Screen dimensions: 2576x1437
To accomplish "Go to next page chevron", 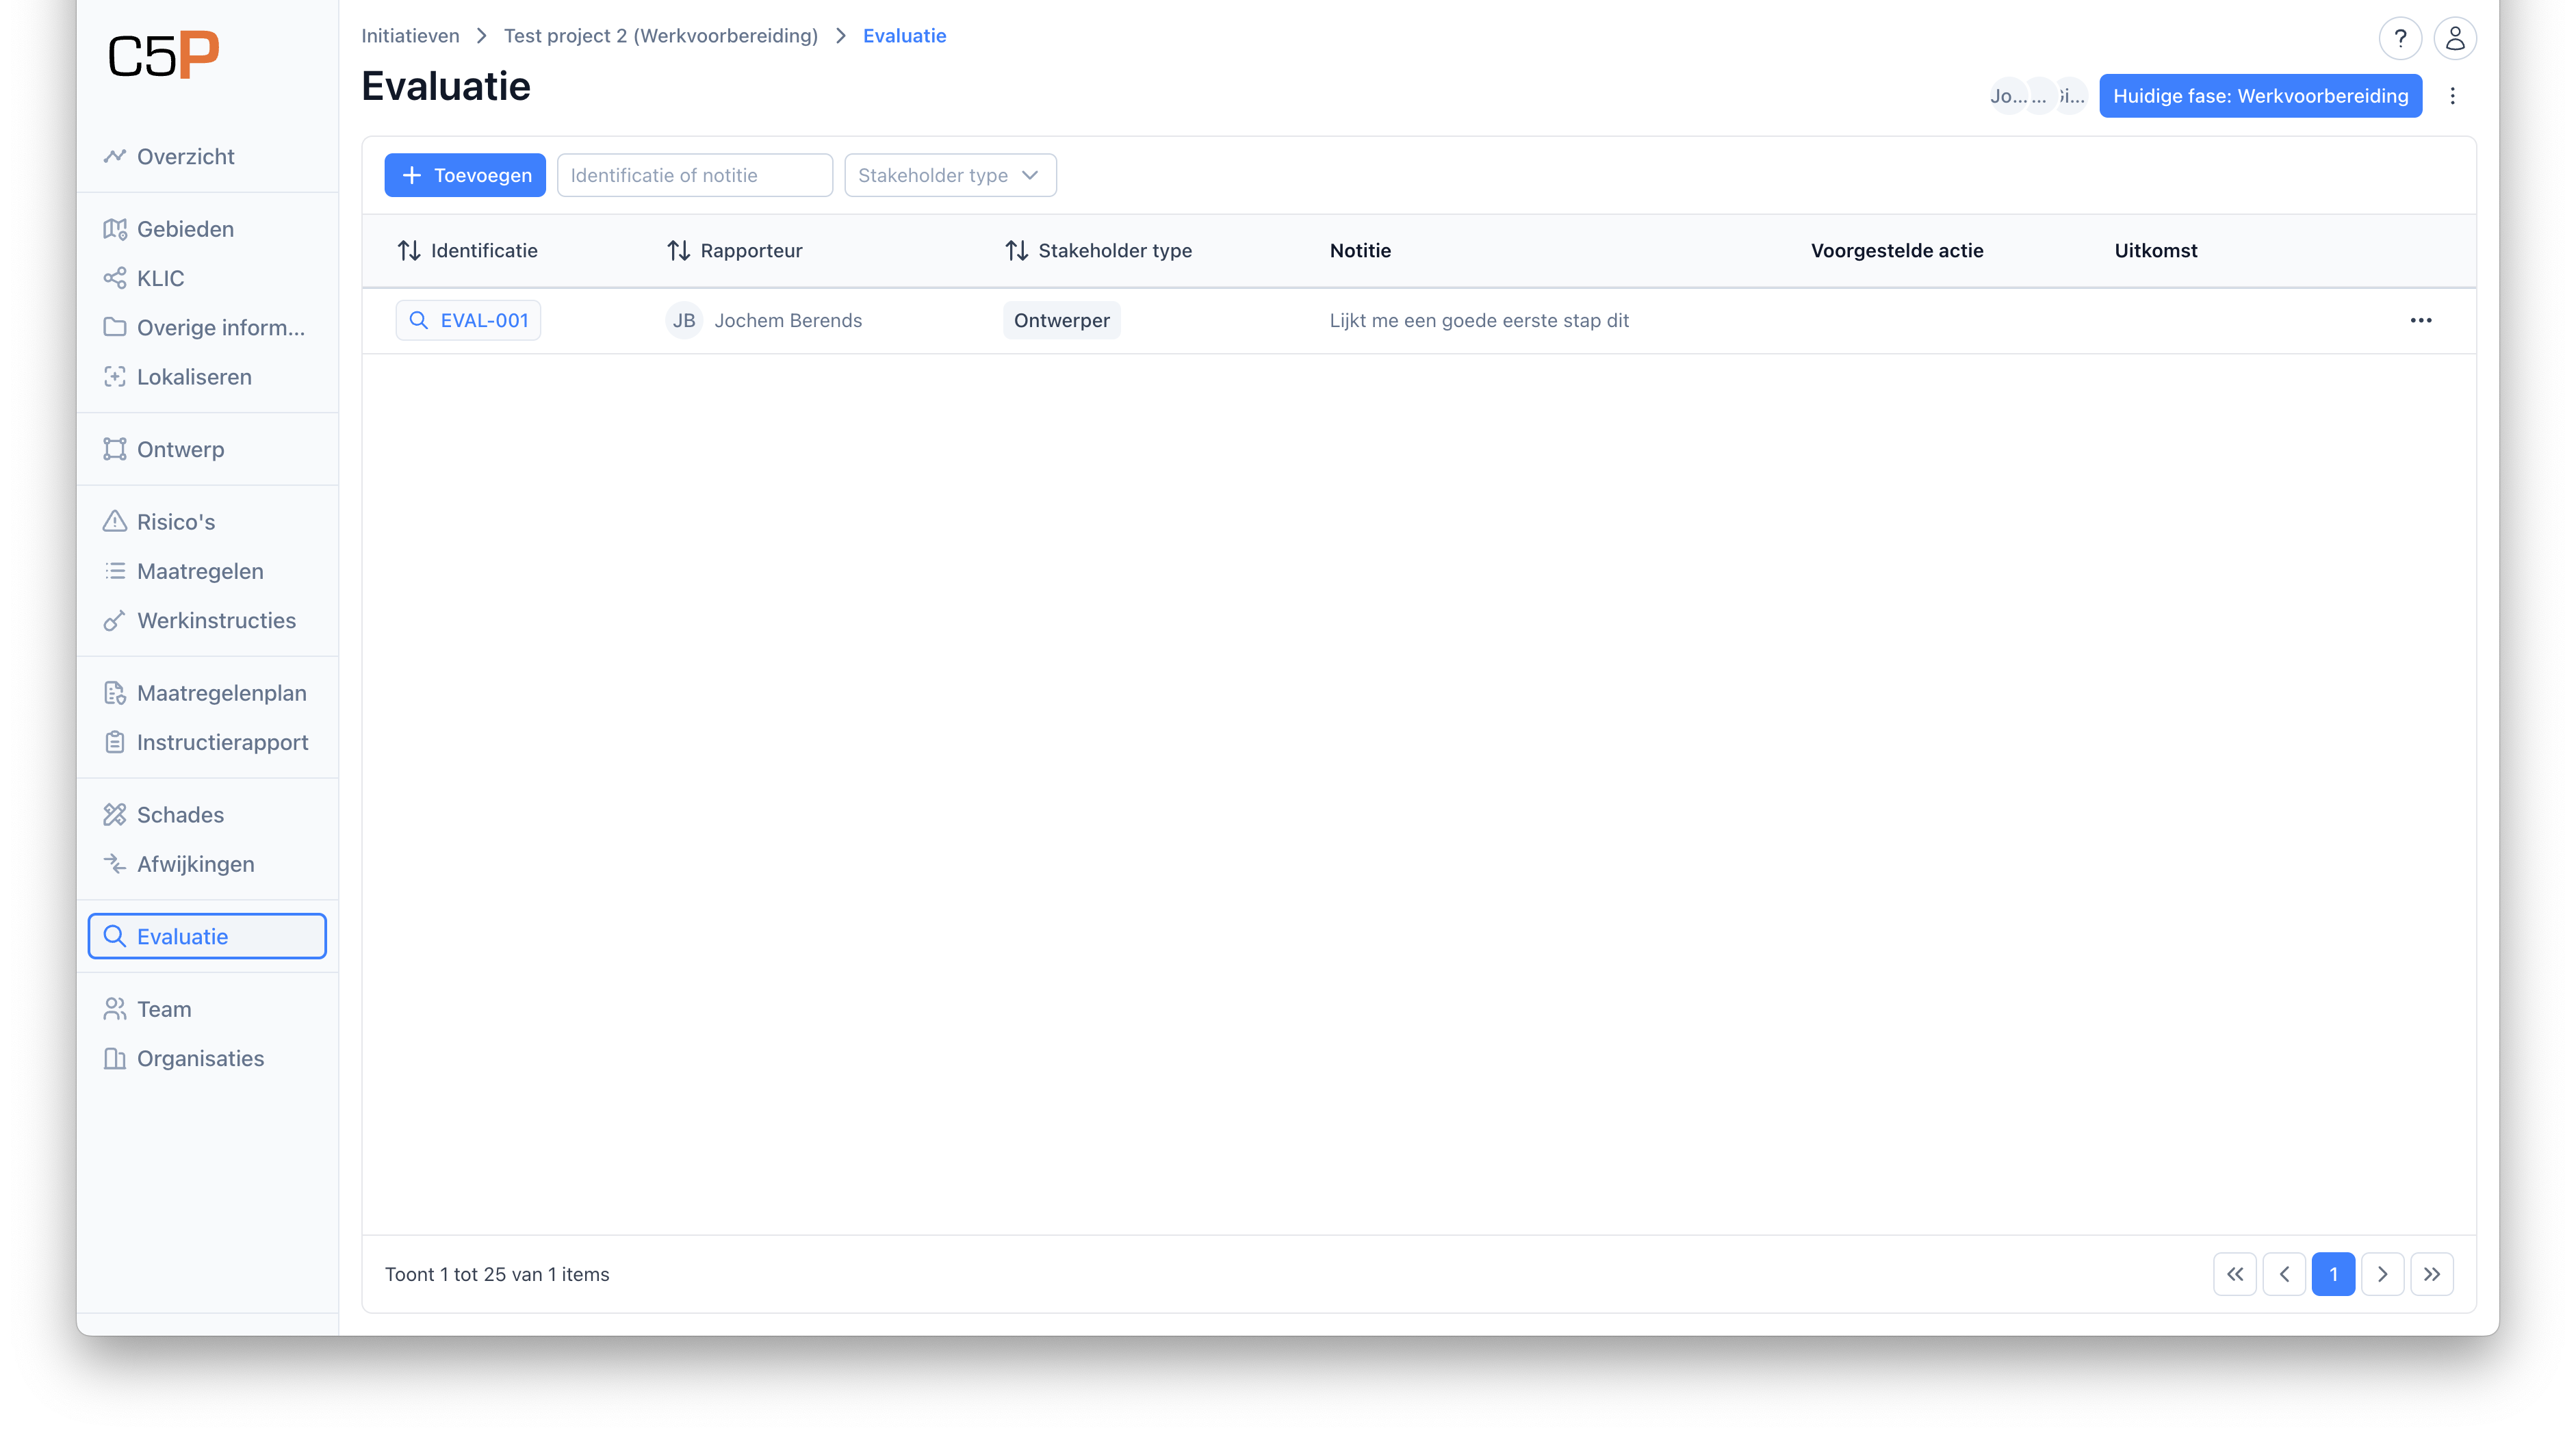I will pyautogui.click(x=2382, y=1274).
